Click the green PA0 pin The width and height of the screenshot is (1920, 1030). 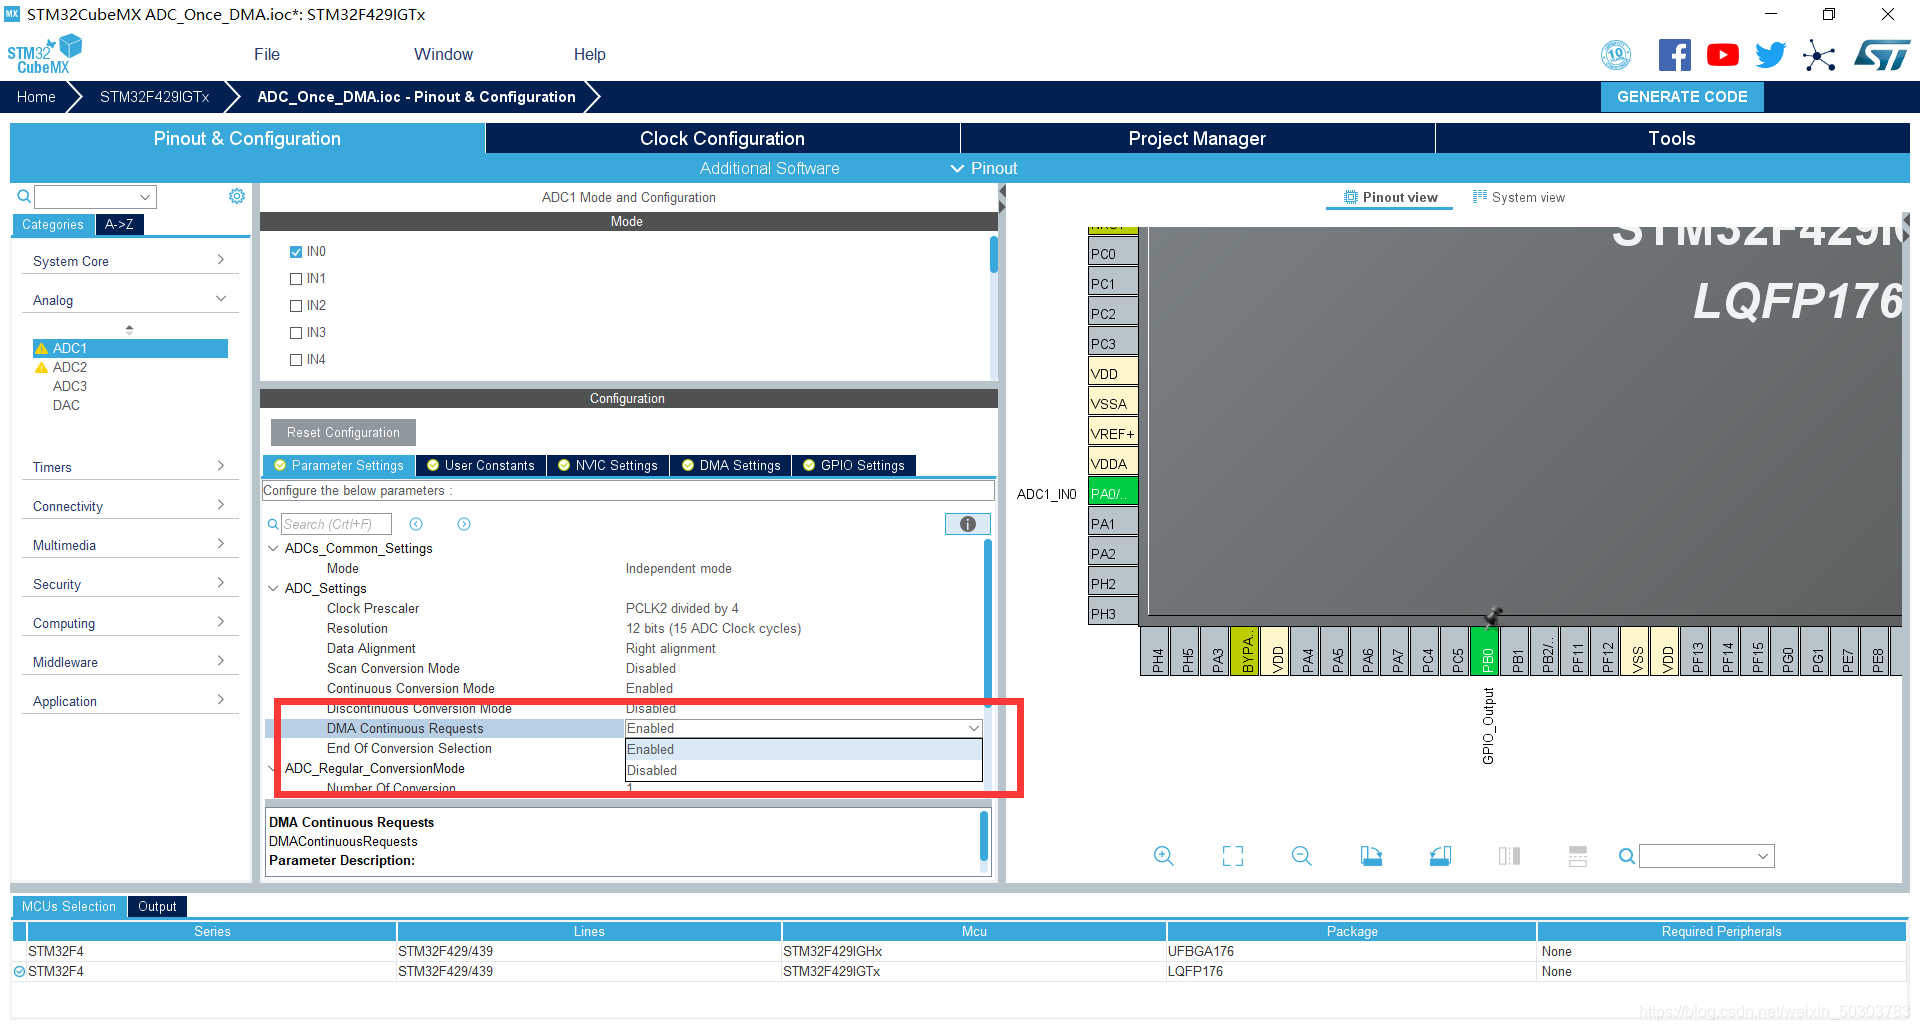(1113, 493)
